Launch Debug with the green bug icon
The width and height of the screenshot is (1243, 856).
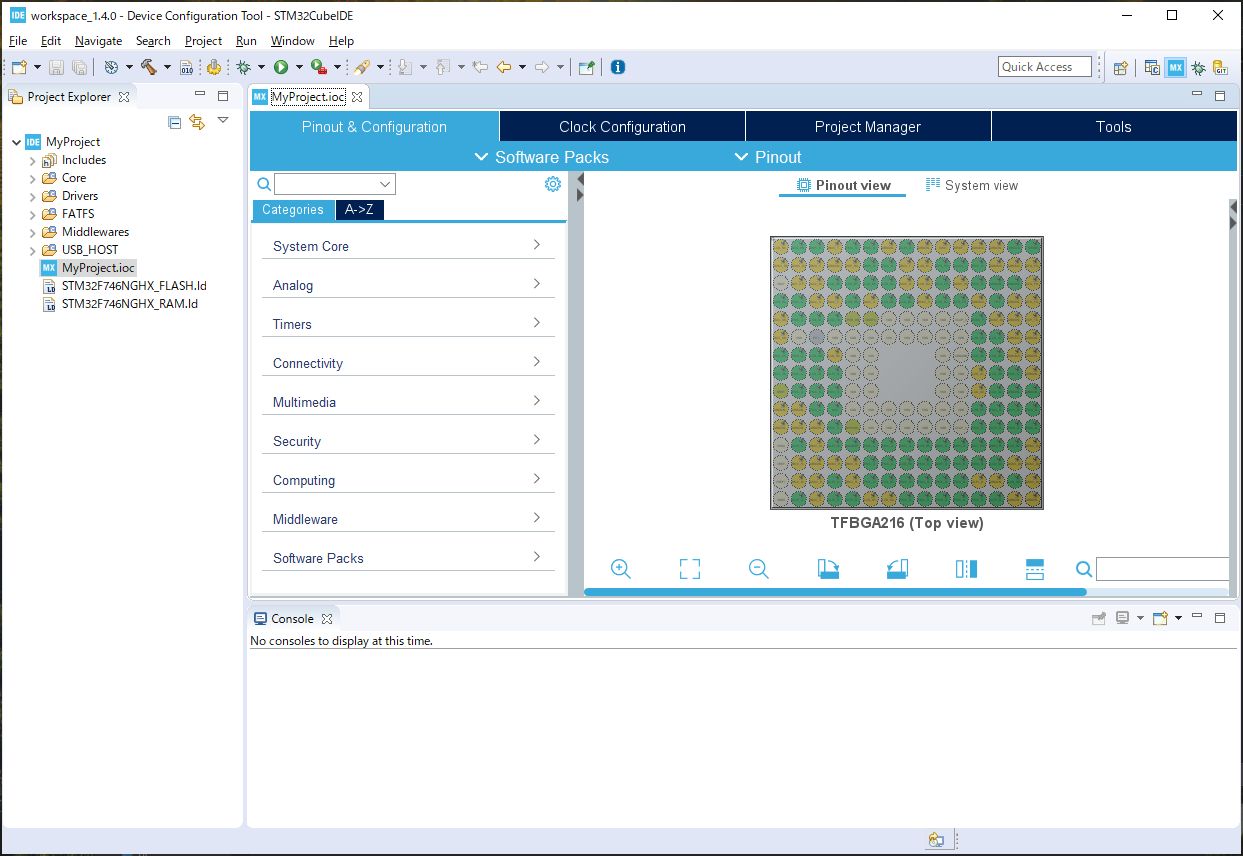point(243,67)
